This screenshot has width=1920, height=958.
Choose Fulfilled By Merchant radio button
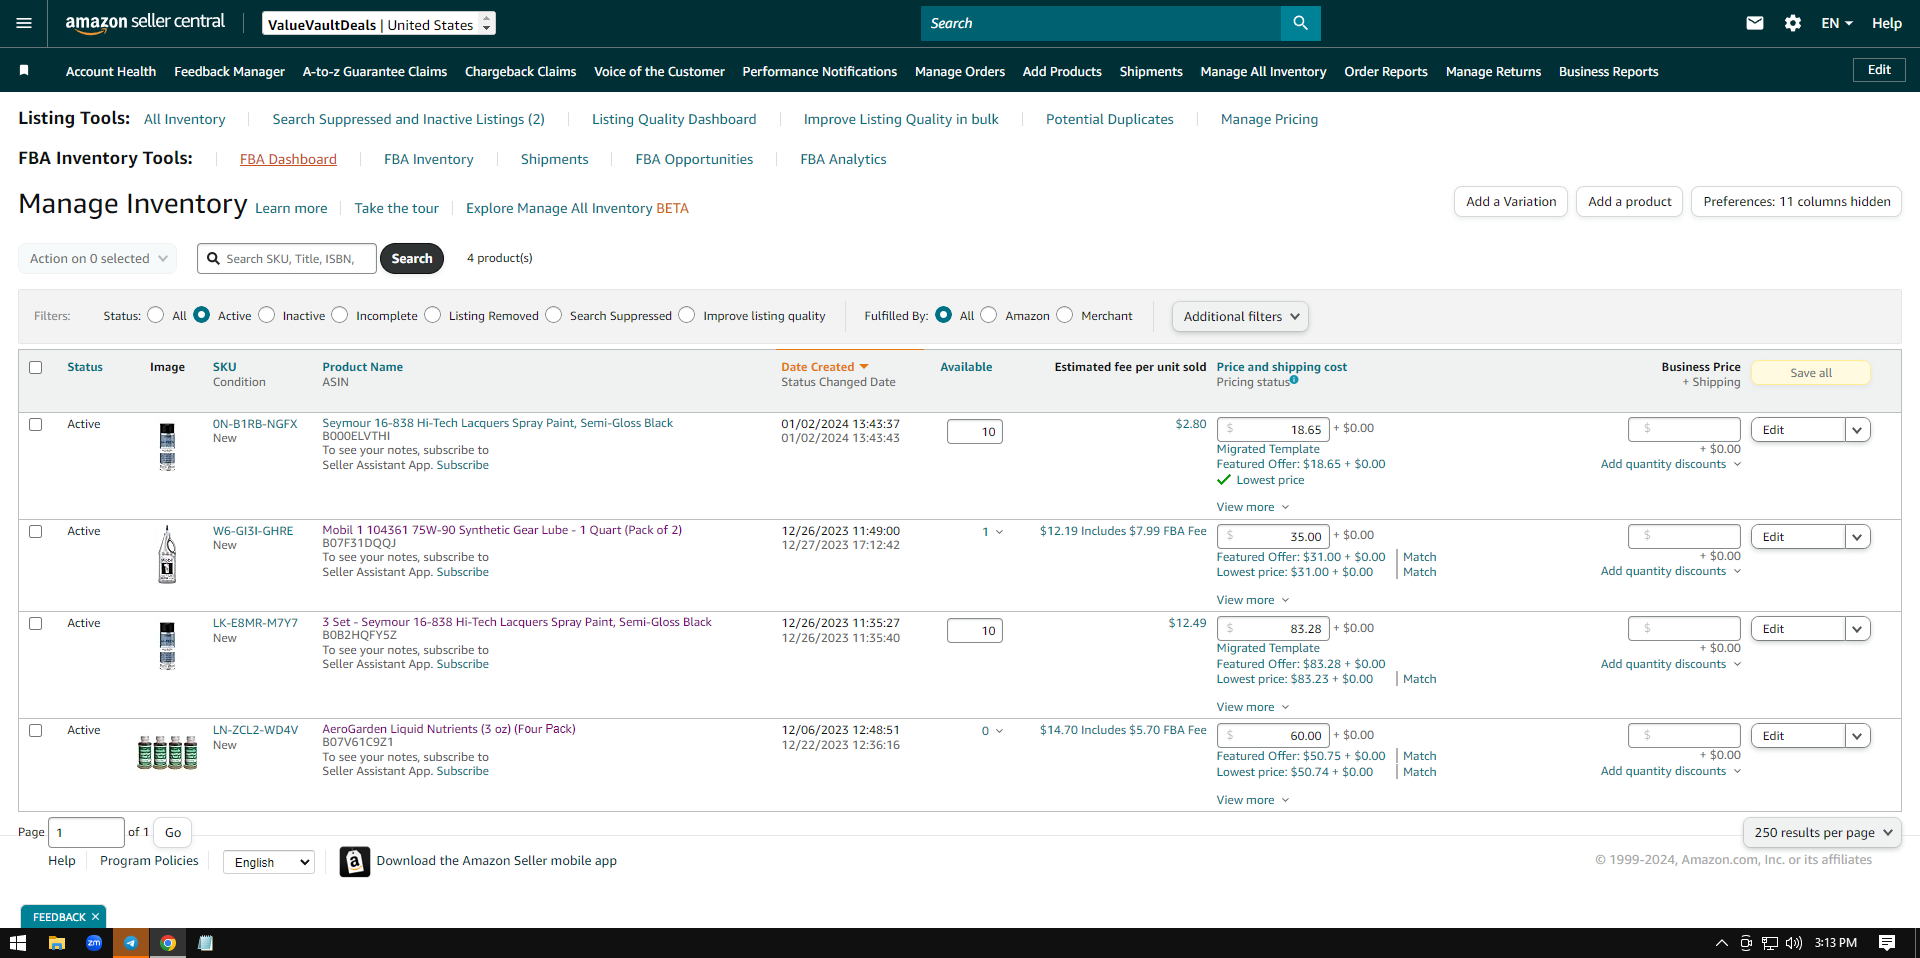point(1065,315)
